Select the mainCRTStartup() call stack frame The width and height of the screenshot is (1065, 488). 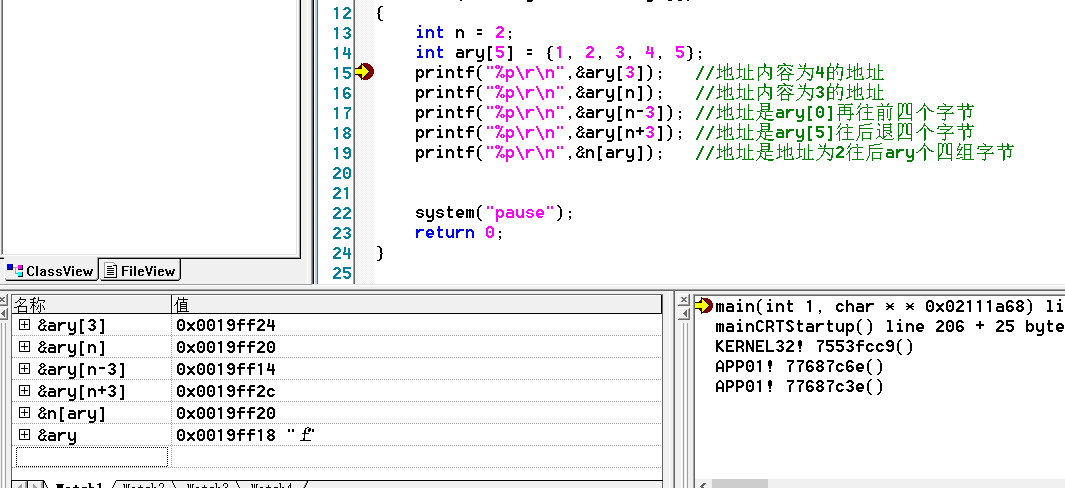[x=890, y=326]
